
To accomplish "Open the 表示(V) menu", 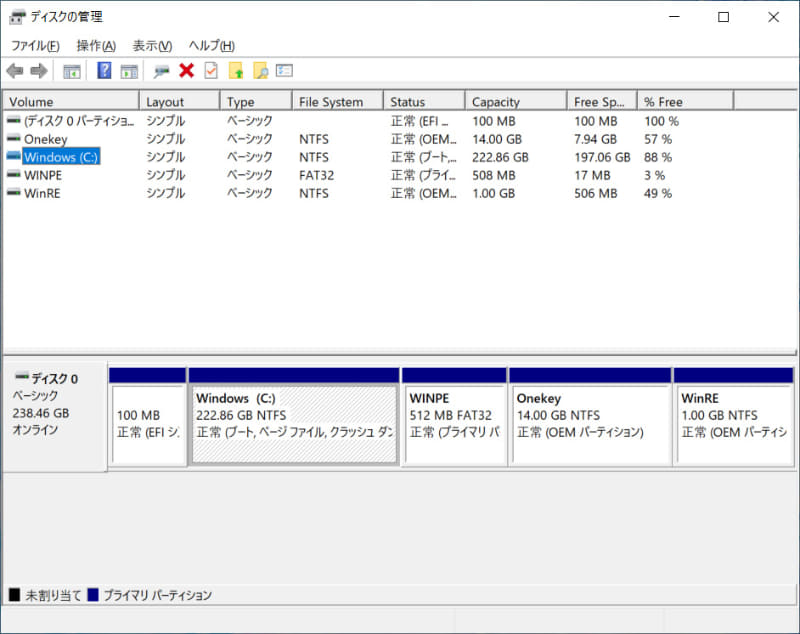I will 152,46.
